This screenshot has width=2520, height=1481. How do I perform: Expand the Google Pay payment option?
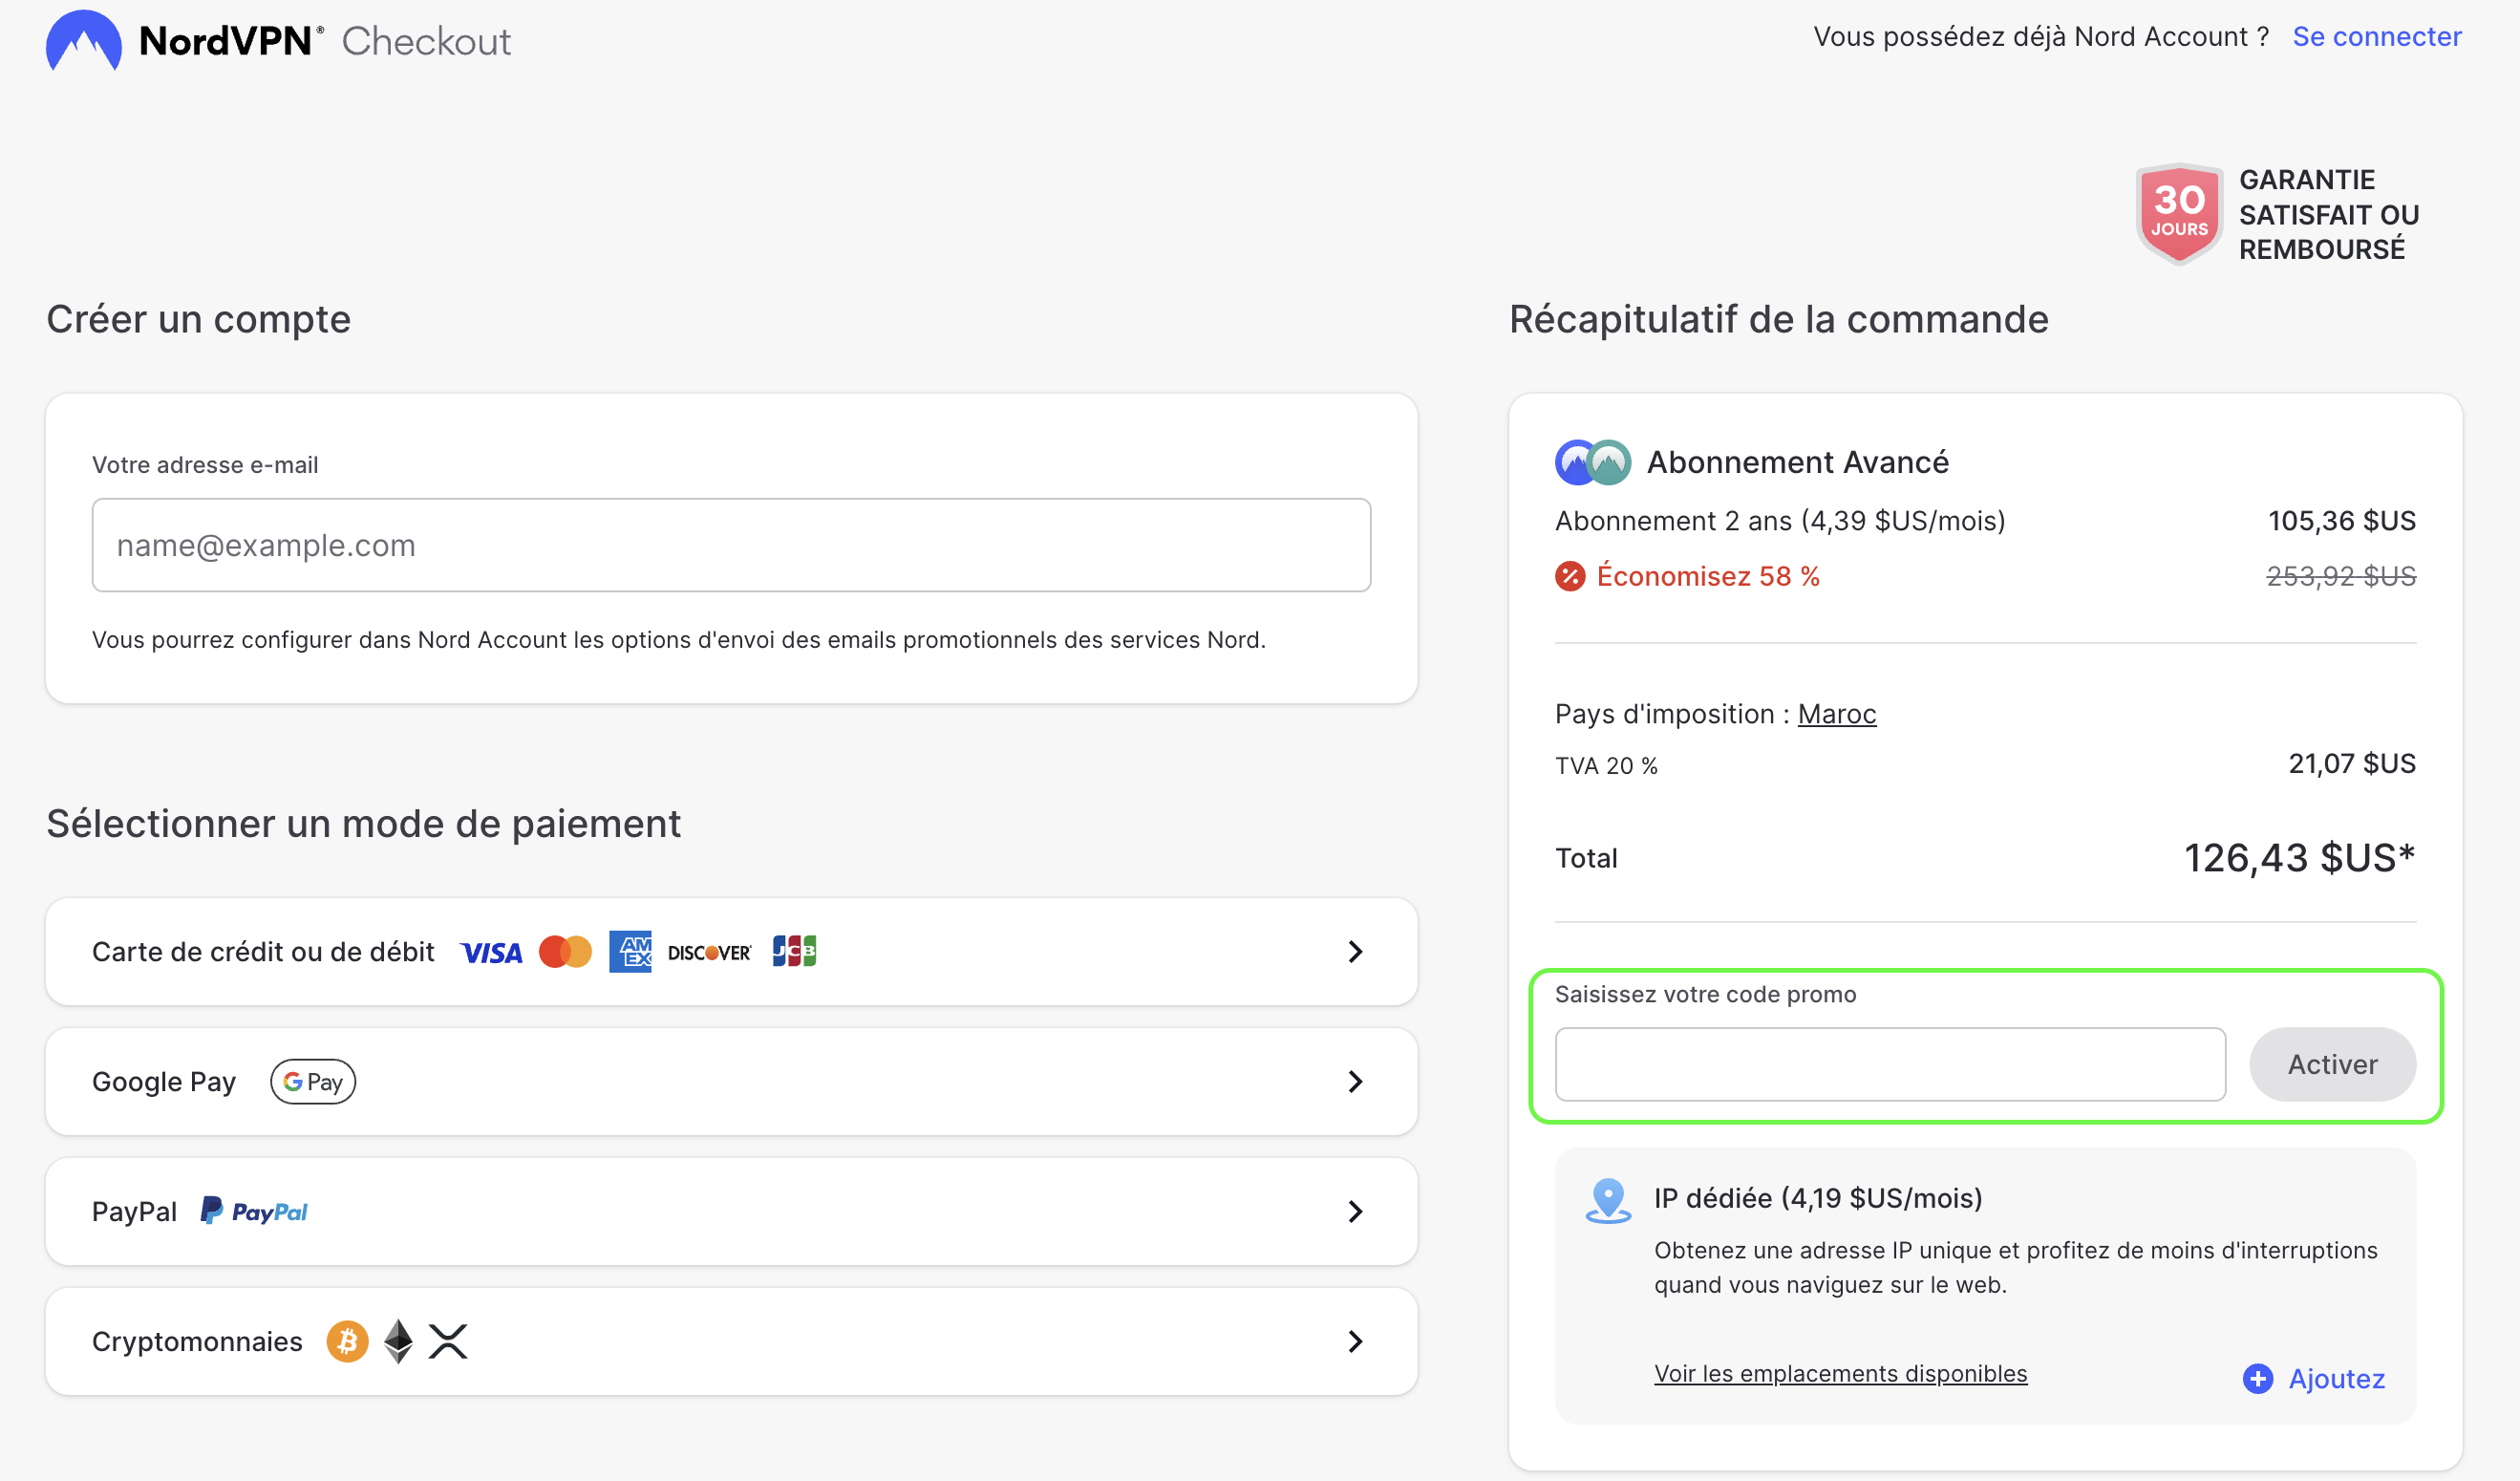tap(731, 1081)
